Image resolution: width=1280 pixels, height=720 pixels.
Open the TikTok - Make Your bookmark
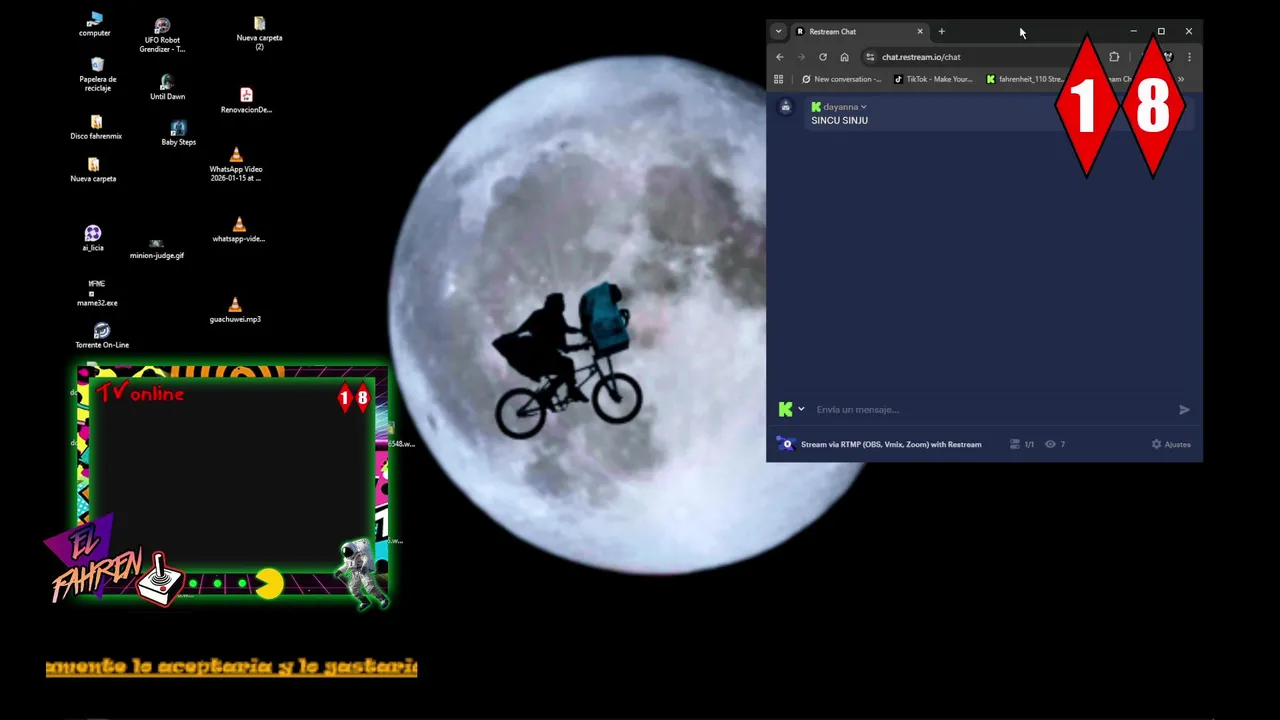932,79
